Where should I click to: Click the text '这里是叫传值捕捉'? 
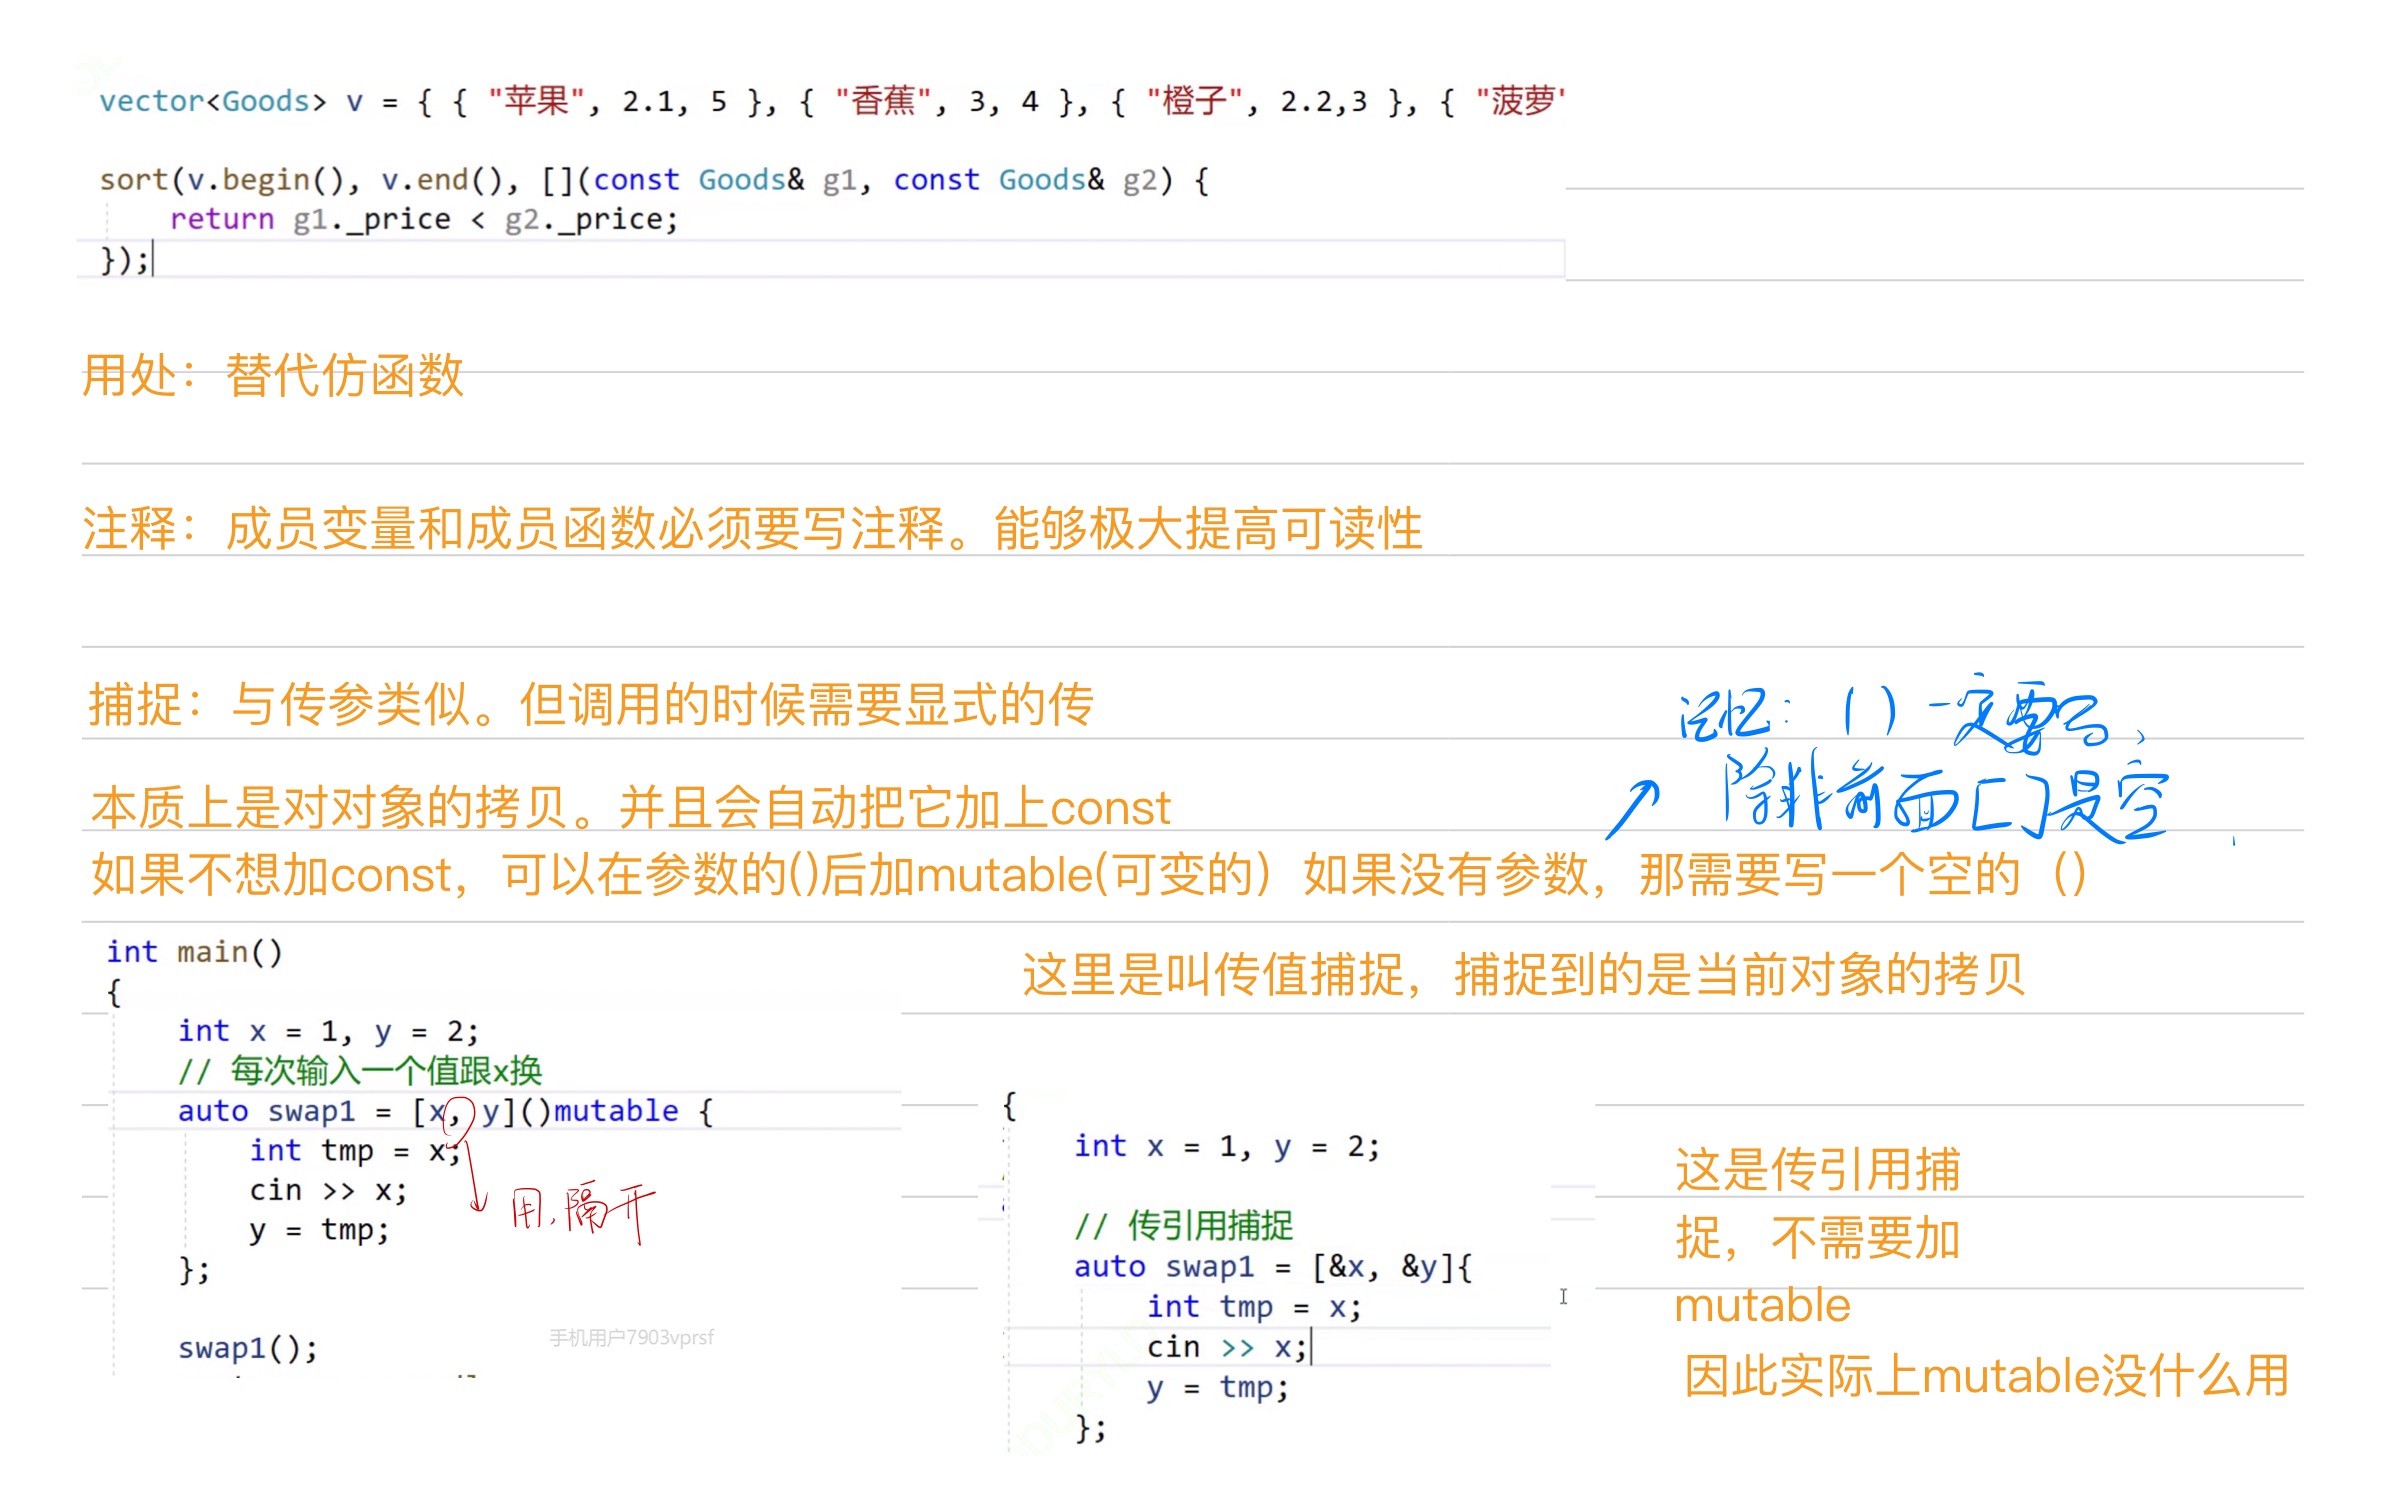tap(1522, 974)
